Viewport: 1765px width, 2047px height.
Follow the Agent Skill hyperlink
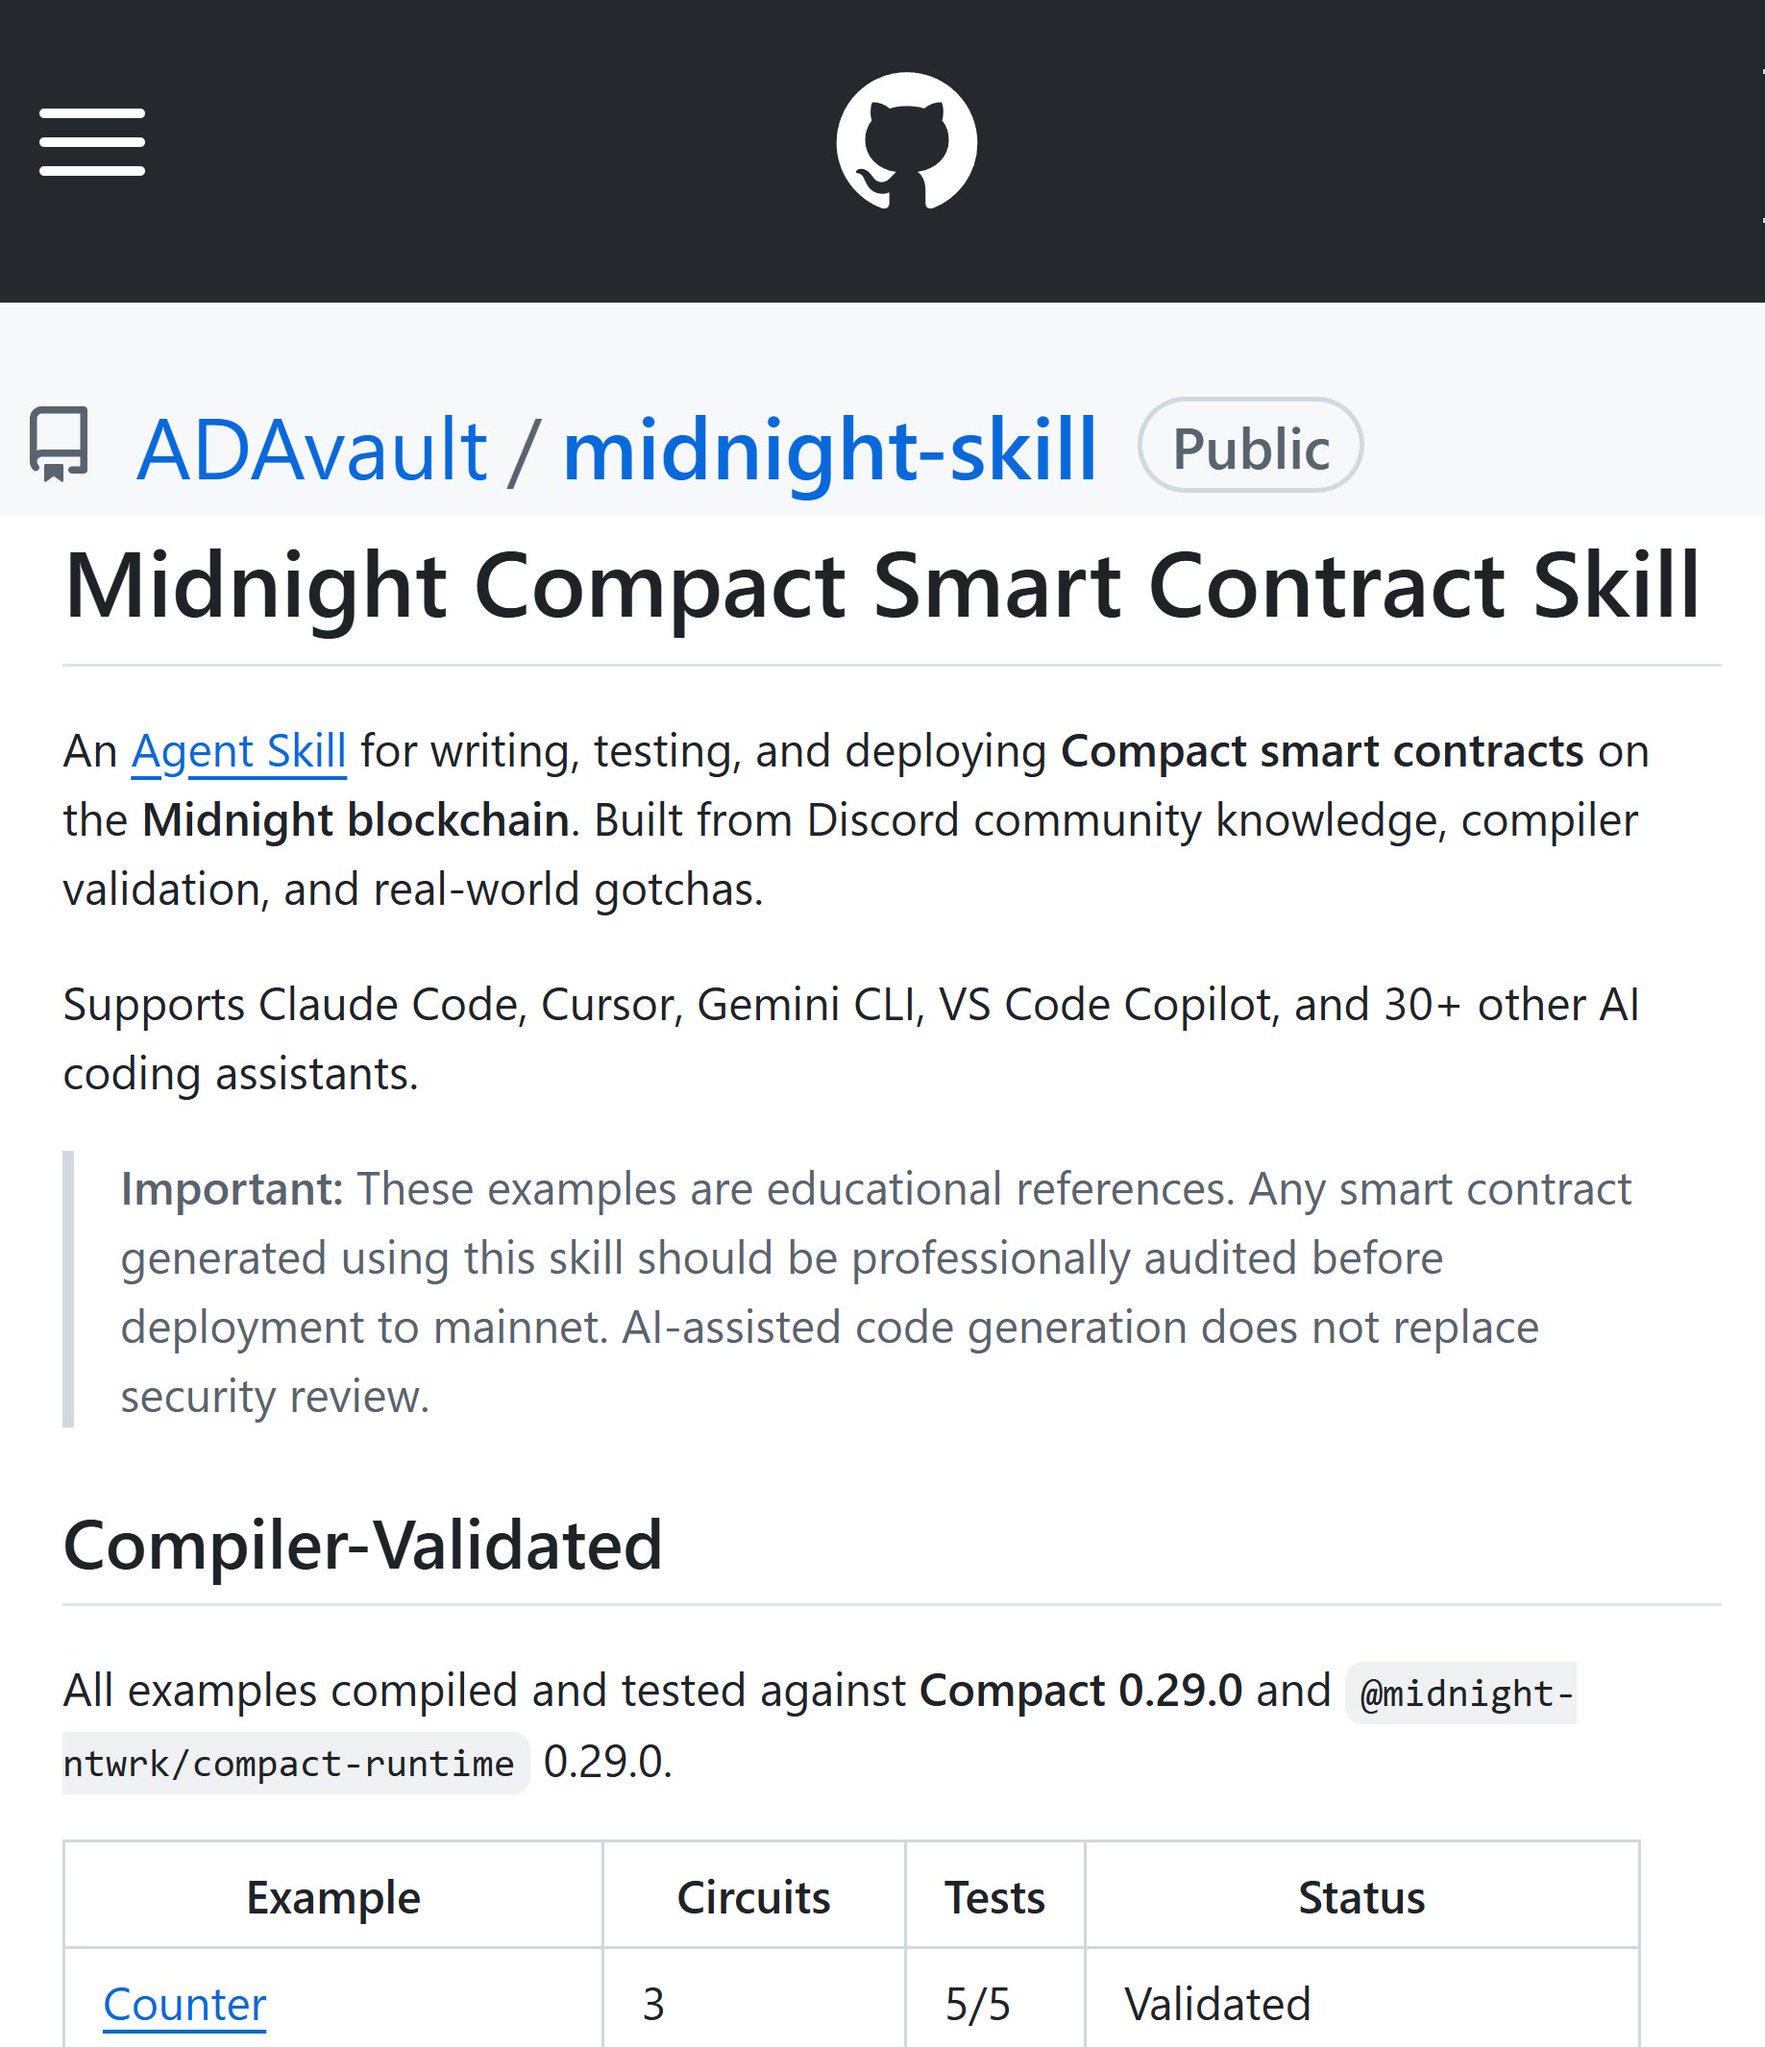point(239,751)
